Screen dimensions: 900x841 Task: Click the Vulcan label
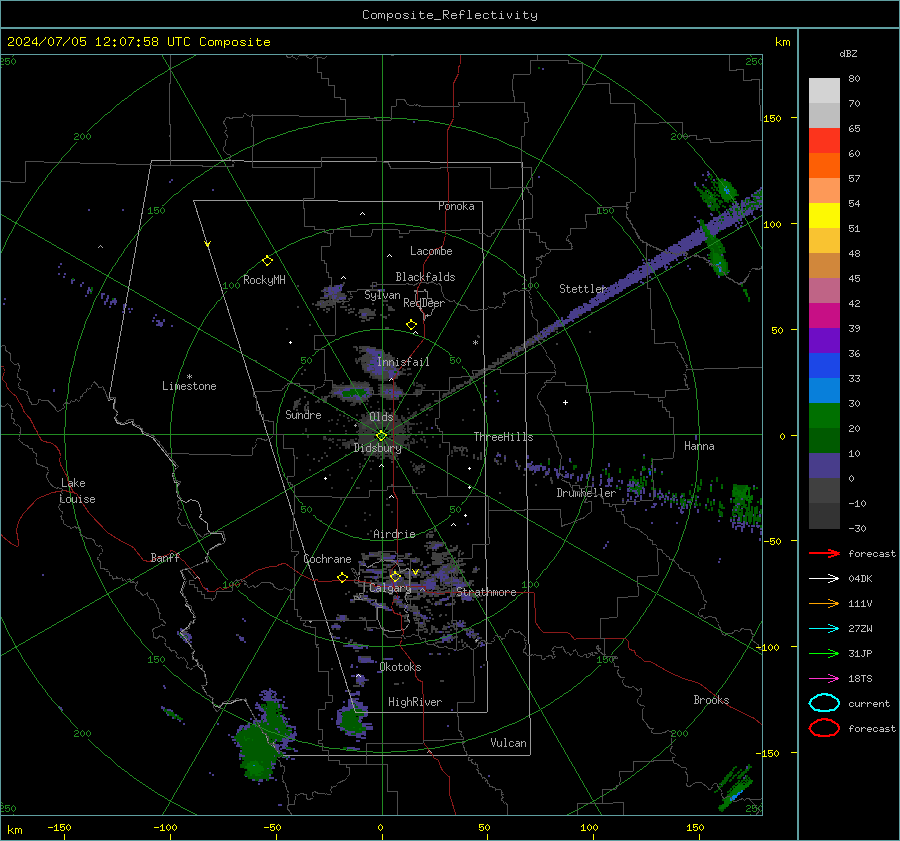(508, 743)
